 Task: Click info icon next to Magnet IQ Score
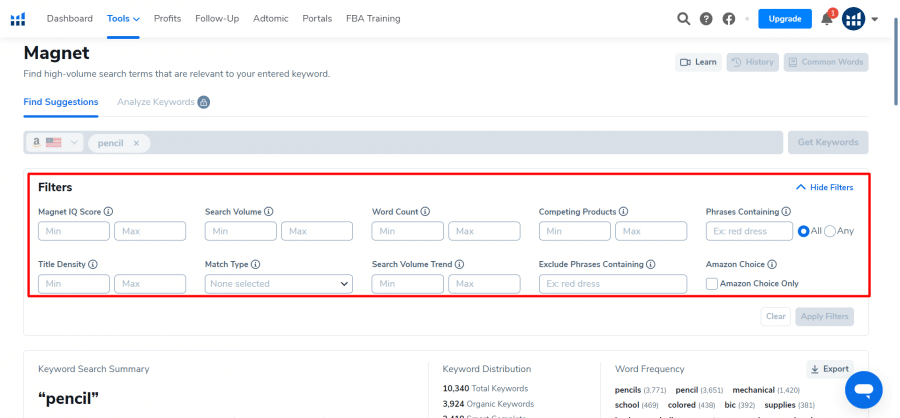tap(108, 212)
